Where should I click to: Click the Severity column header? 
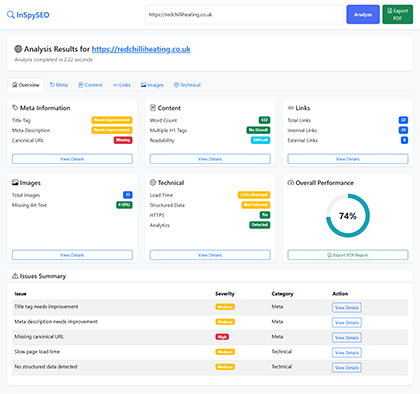coord(225,294)
